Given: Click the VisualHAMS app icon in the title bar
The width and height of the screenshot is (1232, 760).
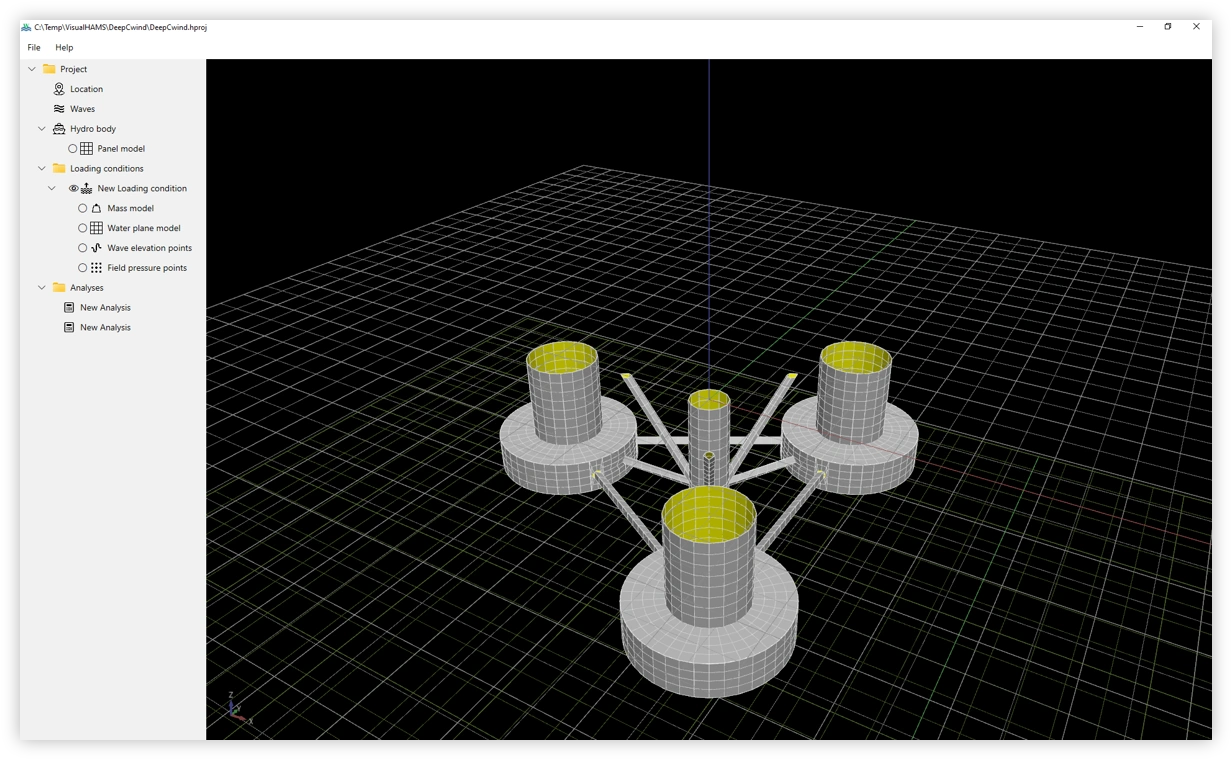Looking at the screenshot, I should pyautogui.click(x=26, y=27).
